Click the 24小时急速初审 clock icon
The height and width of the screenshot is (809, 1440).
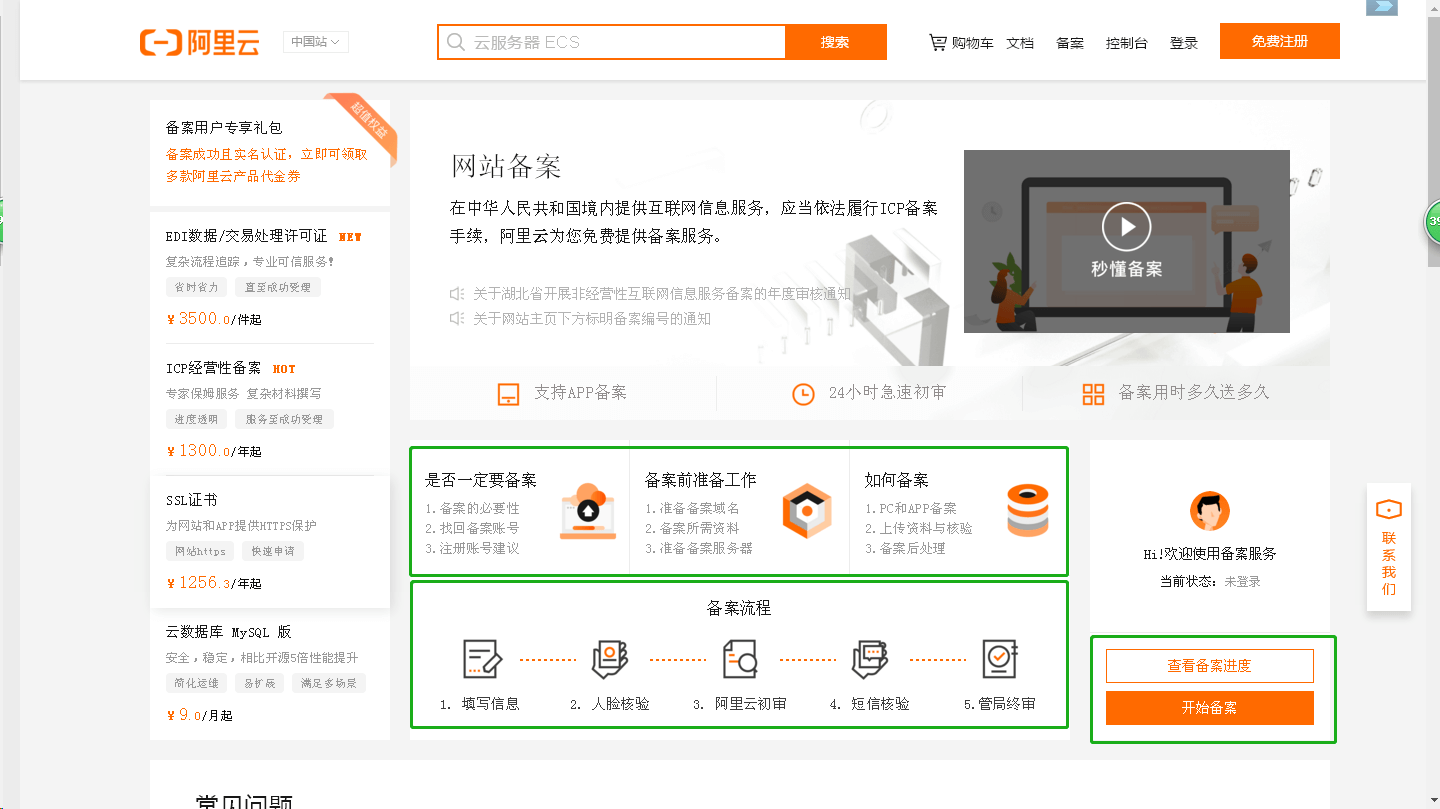pos(803,394)
